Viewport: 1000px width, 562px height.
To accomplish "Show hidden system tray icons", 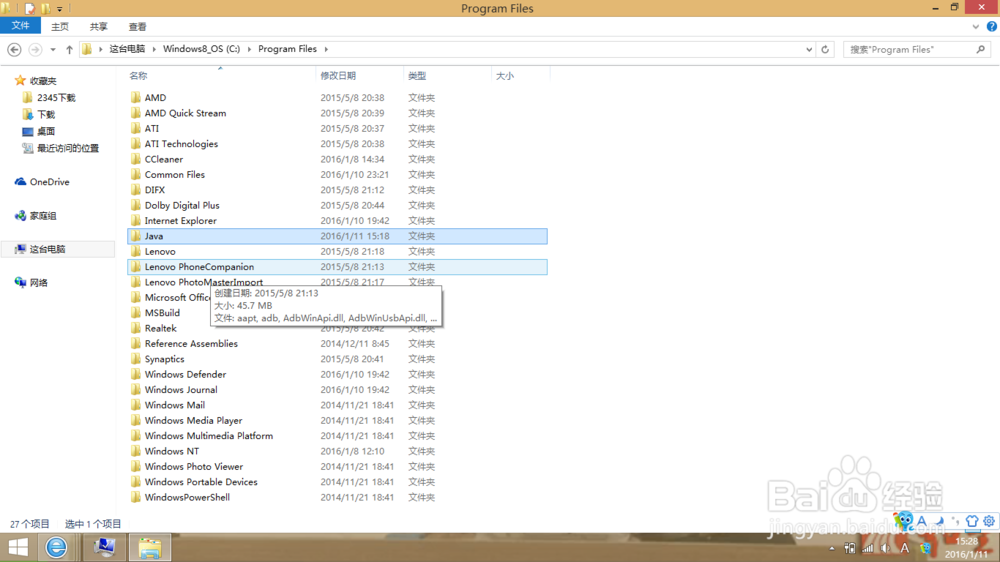I will pyautogui.click(x=832, y=549).
